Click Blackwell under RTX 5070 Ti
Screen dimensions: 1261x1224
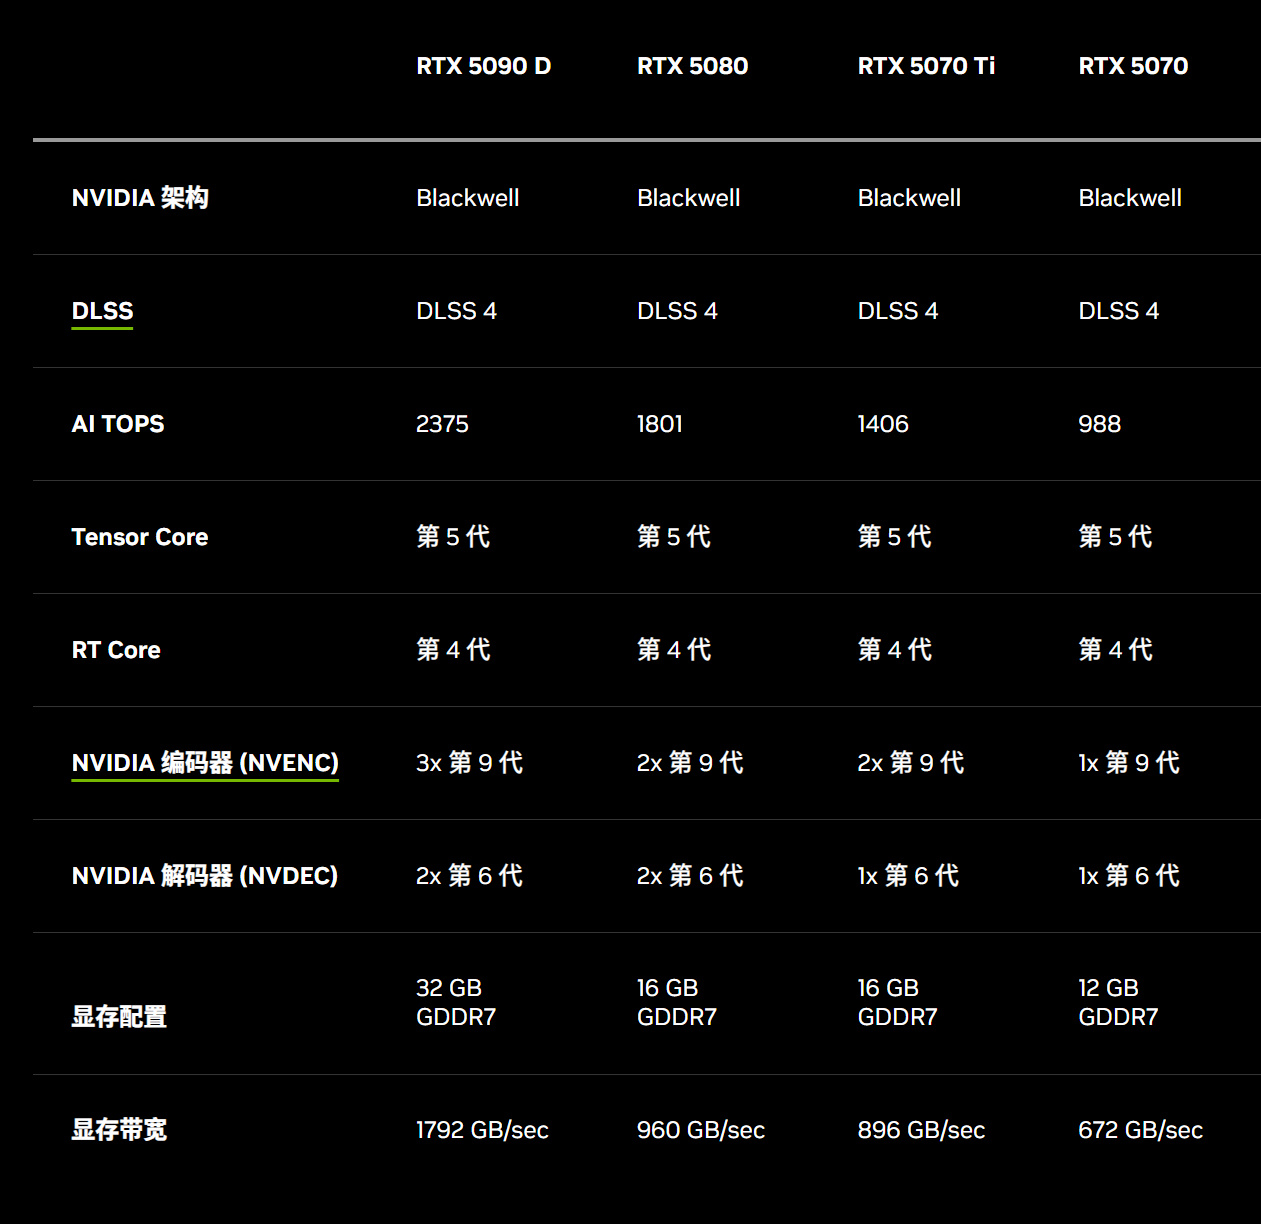click(909, 198)
